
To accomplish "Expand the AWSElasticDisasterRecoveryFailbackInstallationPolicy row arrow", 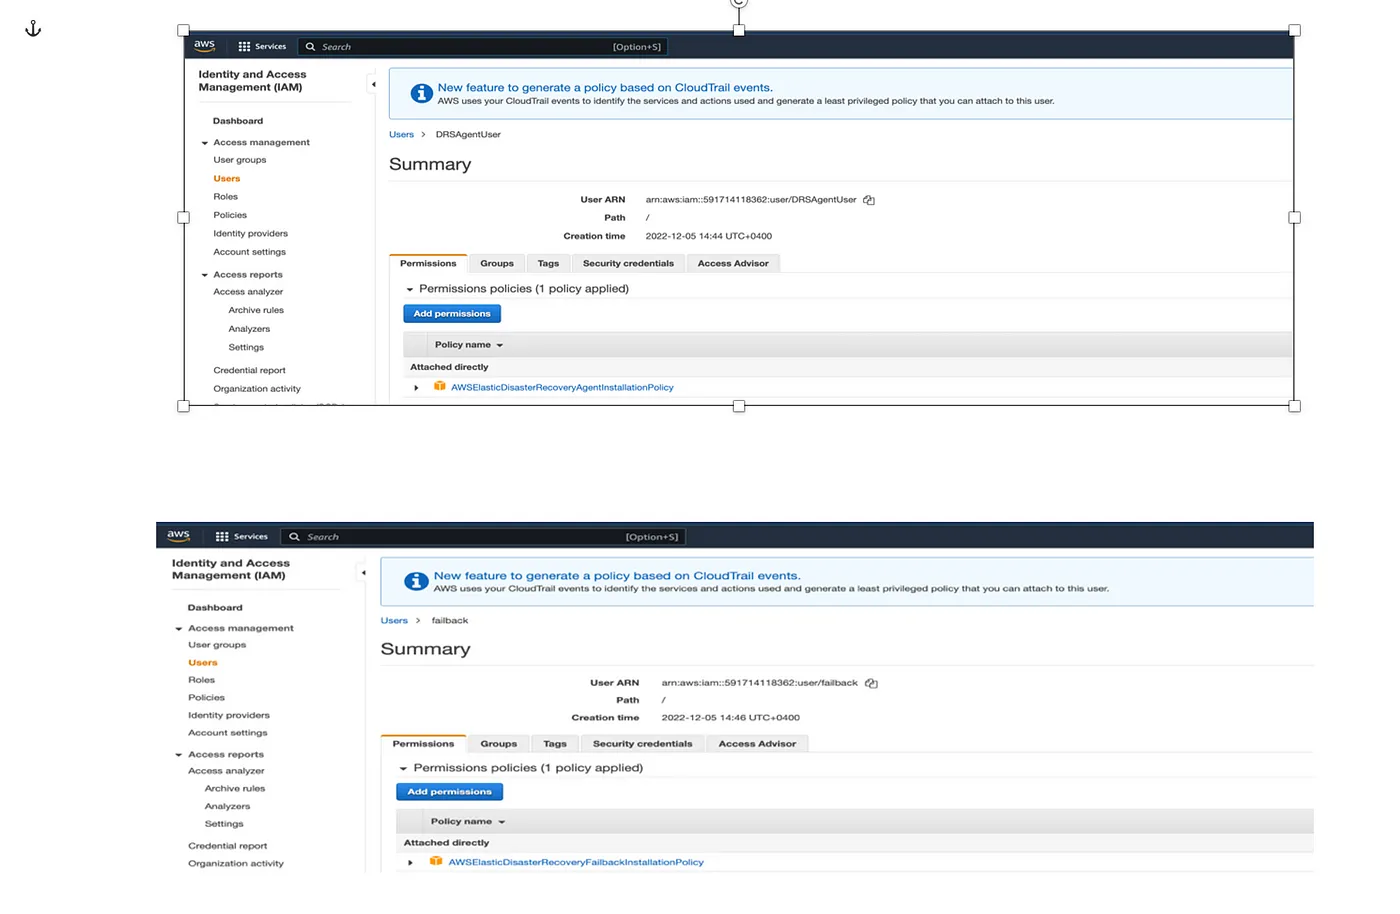I will [410, 862].
